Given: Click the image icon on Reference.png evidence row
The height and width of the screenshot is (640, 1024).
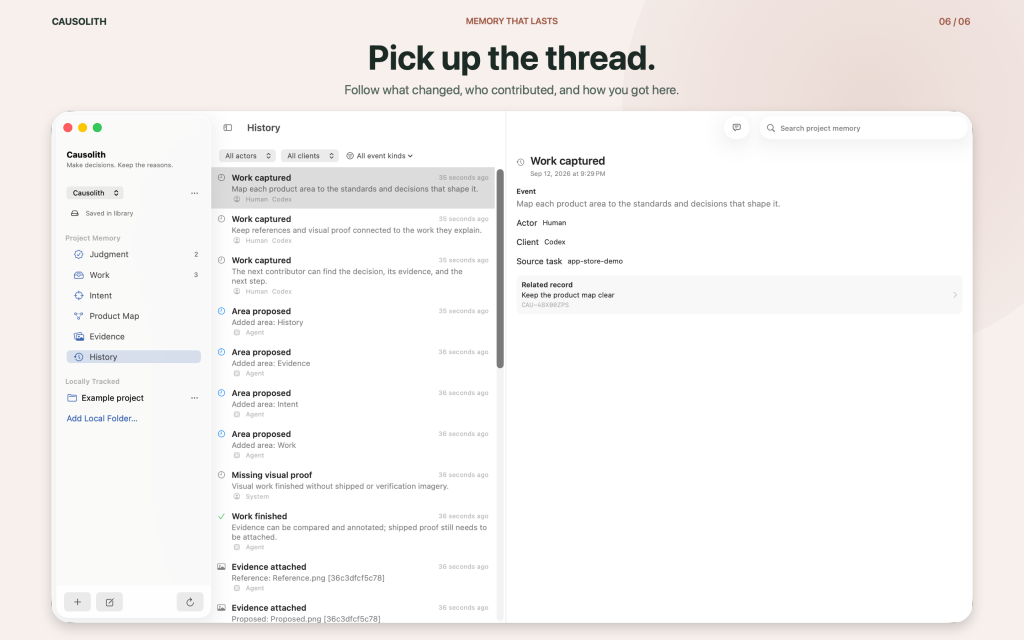Looking at the screenshot, I should click(x=221, y=567).
